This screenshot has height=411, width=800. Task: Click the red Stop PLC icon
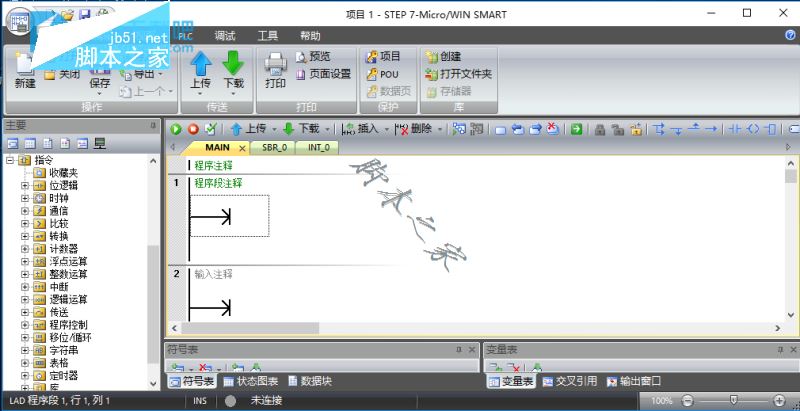tap(193, 130)
